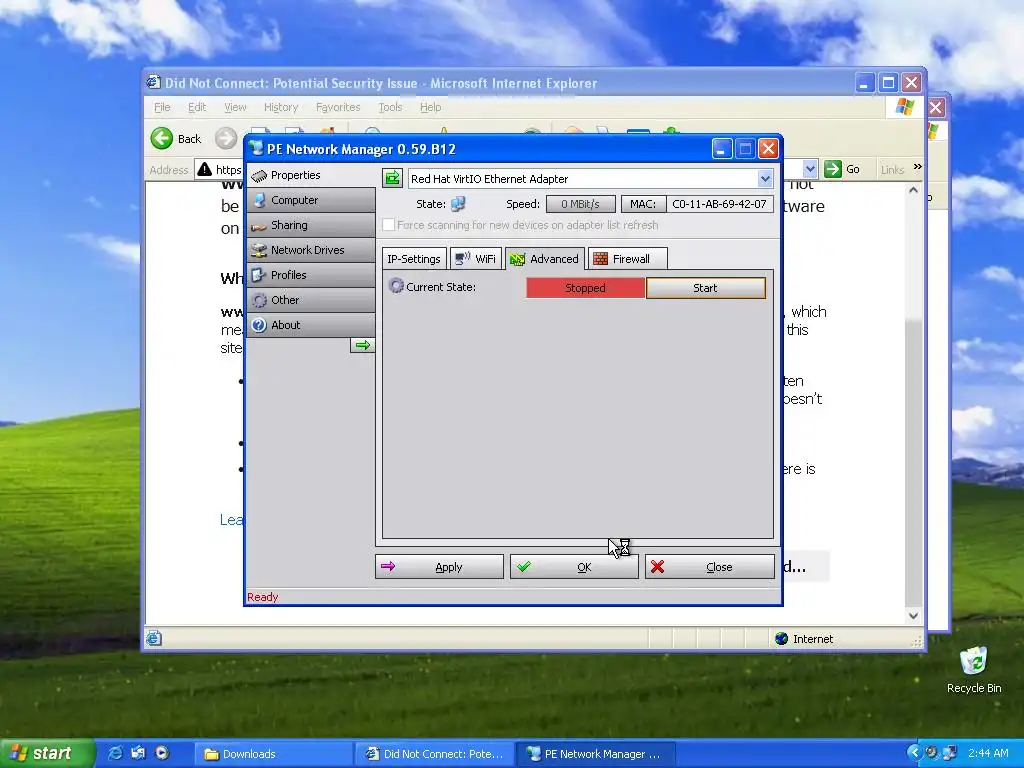
Task: Switch to the IP-Settings tab
Action: pyautogui.click(x=414, y=259)
